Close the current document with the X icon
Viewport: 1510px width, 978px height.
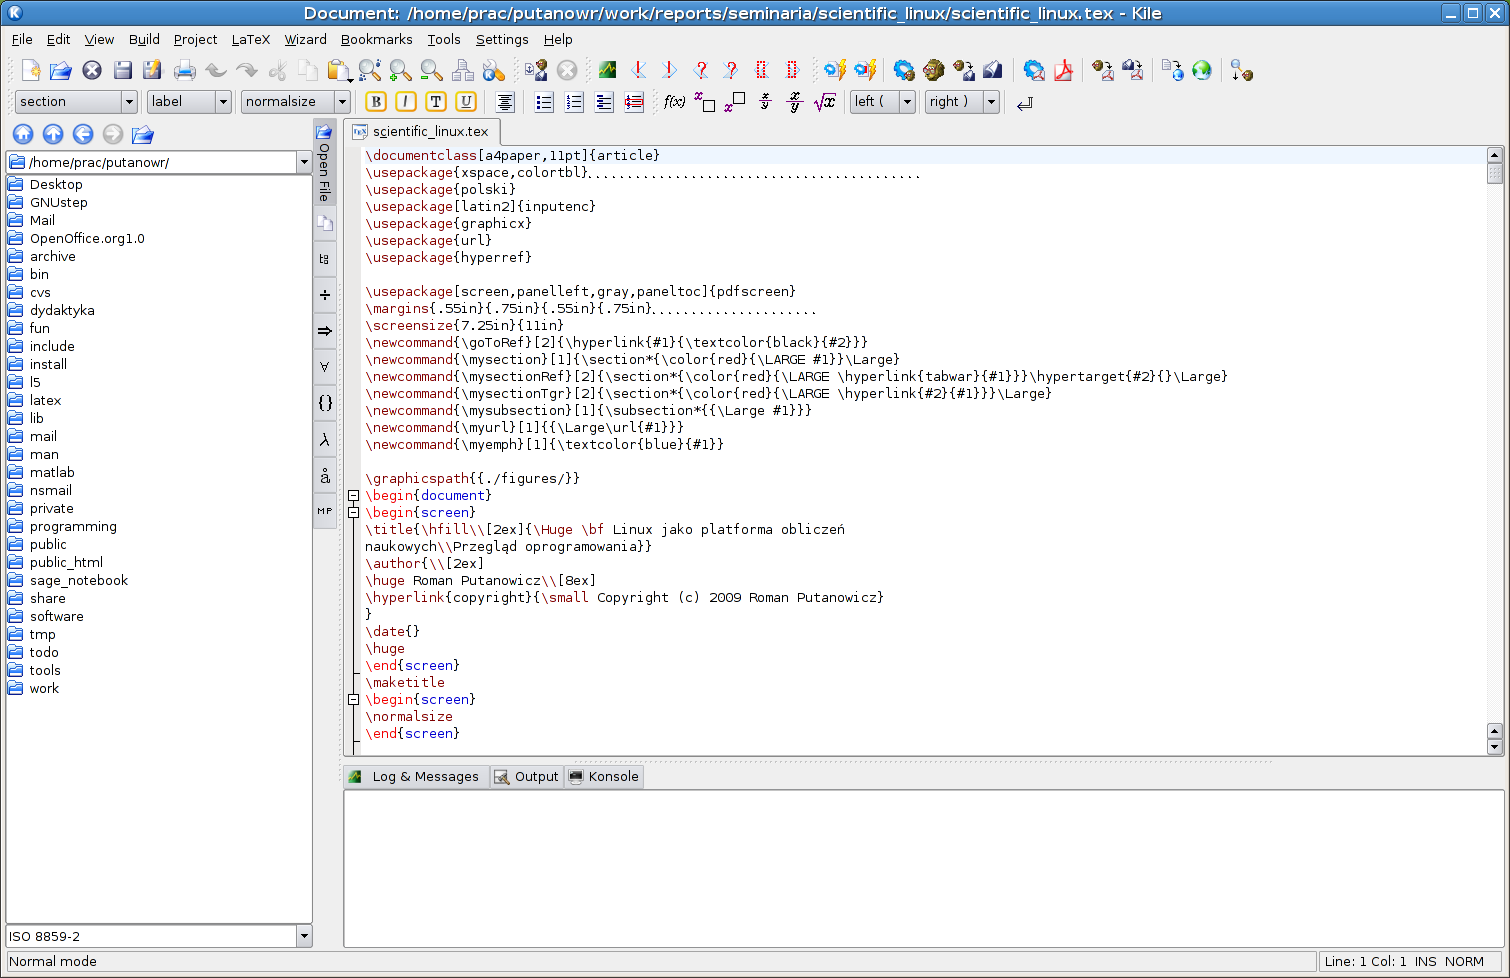click(x=92, y=70)
